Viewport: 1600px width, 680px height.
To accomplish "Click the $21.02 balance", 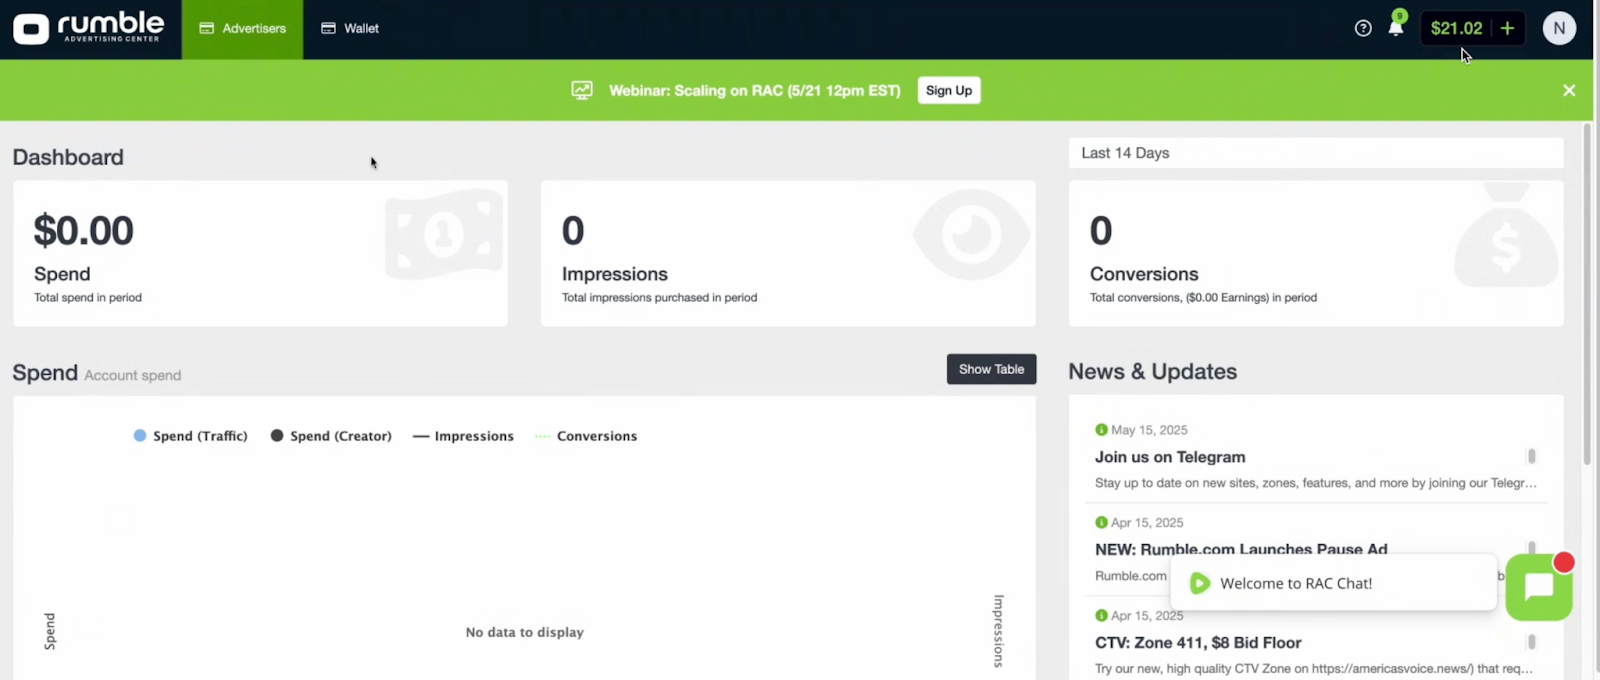I will tap(1456, 28).
